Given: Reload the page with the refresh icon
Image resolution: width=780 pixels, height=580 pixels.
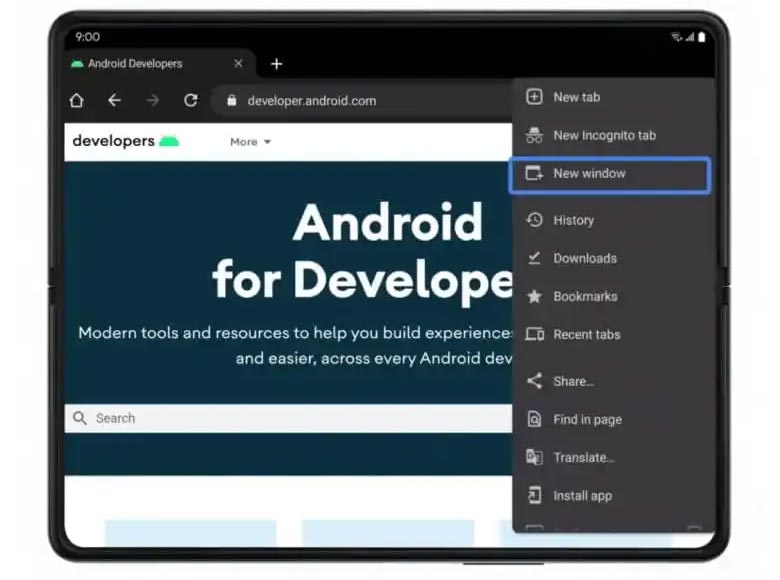Looking at the screenshot, I should click(x=191, y=100).
